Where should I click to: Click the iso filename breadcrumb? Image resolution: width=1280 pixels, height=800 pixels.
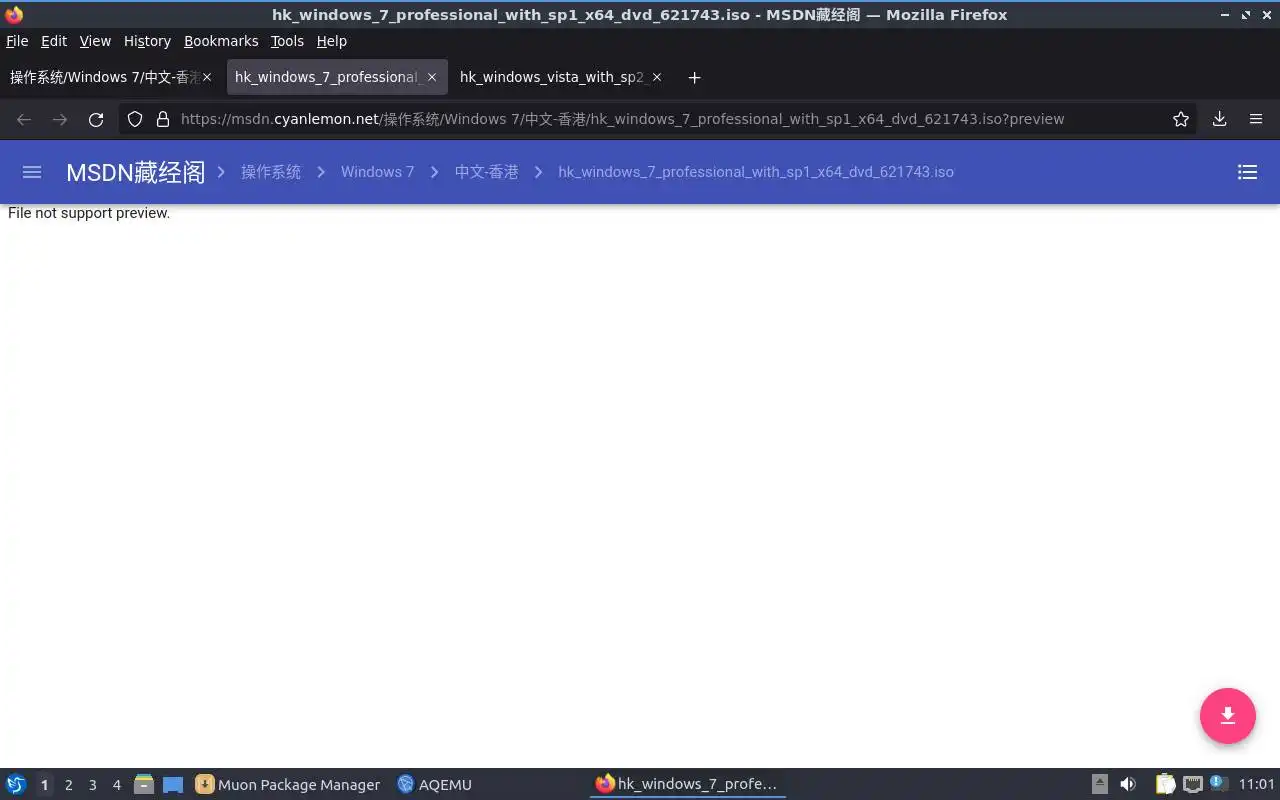coord(756,172)
